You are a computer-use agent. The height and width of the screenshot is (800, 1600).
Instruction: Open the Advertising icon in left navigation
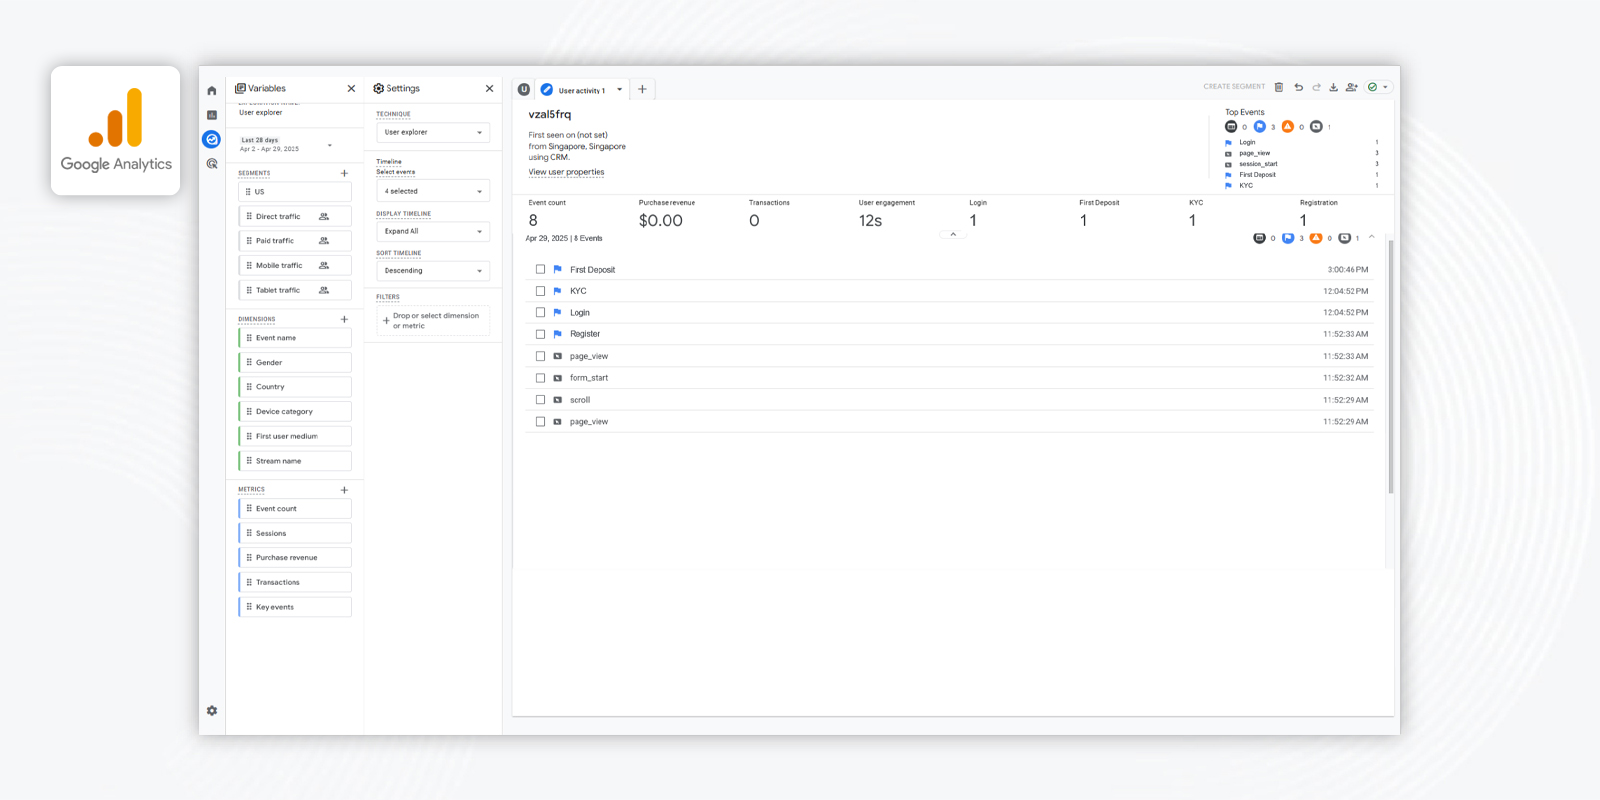[212, 163]
